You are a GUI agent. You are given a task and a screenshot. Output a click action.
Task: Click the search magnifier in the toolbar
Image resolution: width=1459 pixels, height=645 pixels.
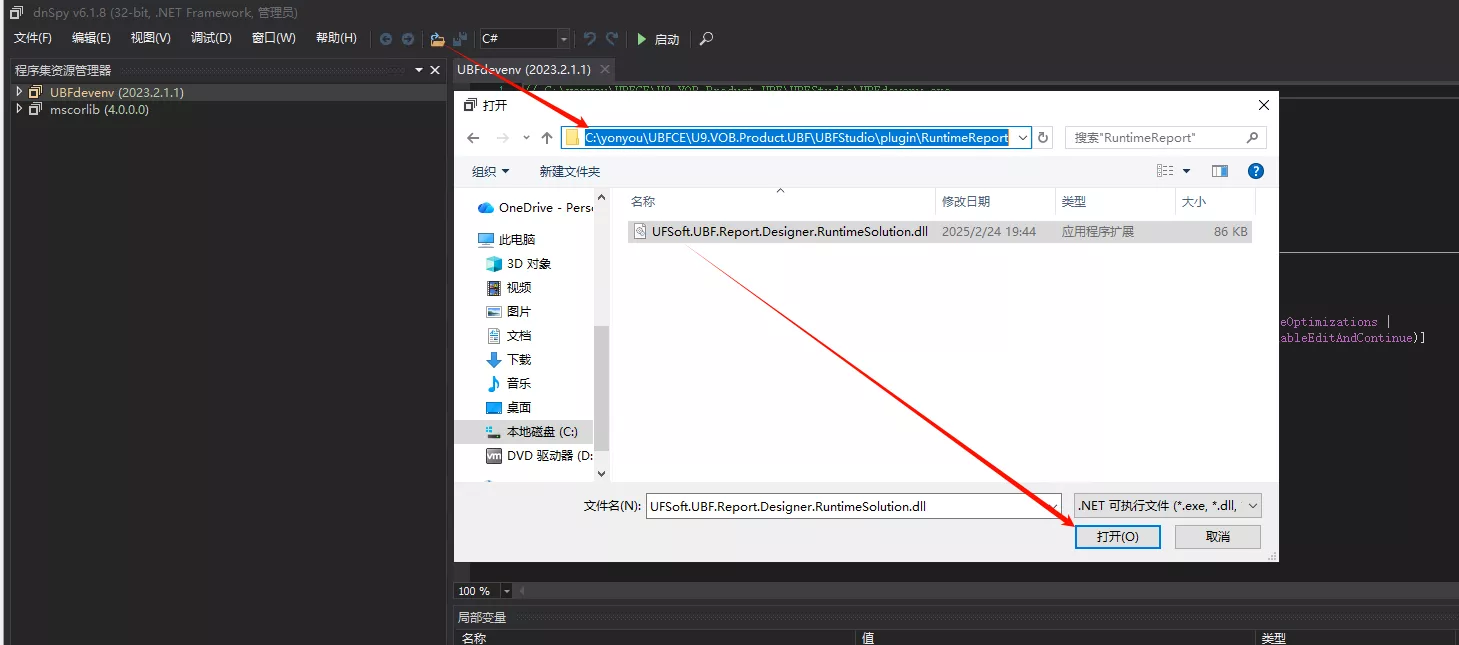tap(706, 39)
